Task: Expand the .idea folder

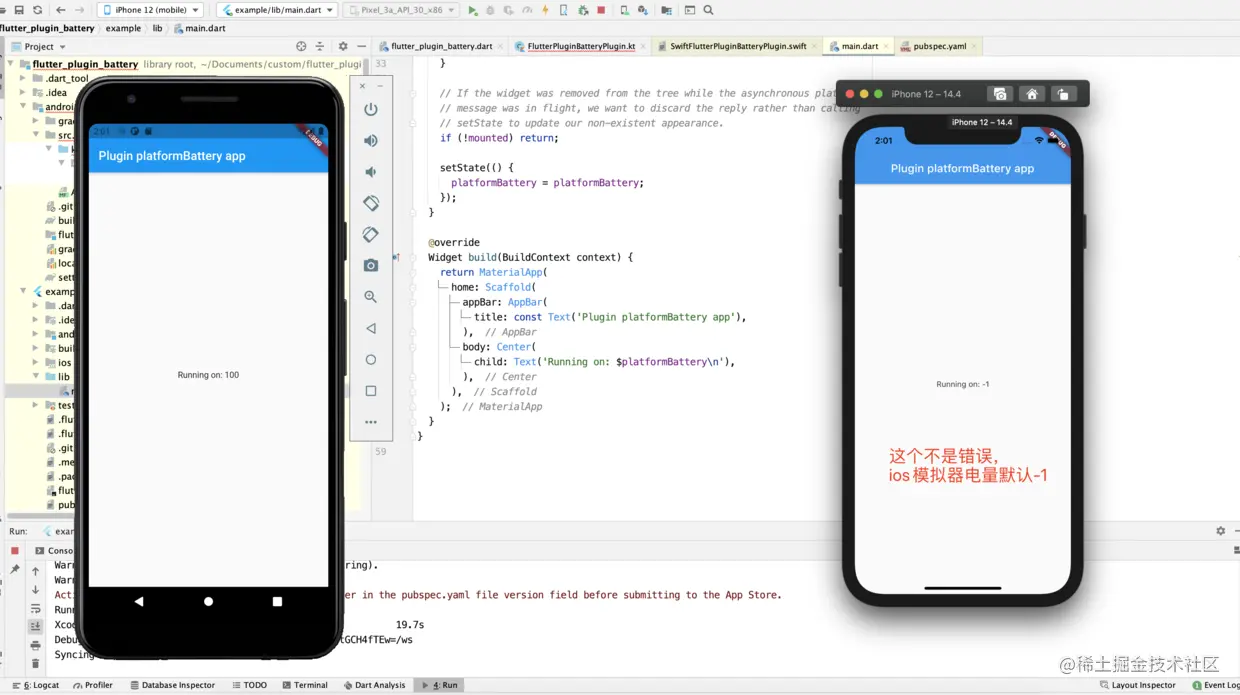Action: coord(23,92)
